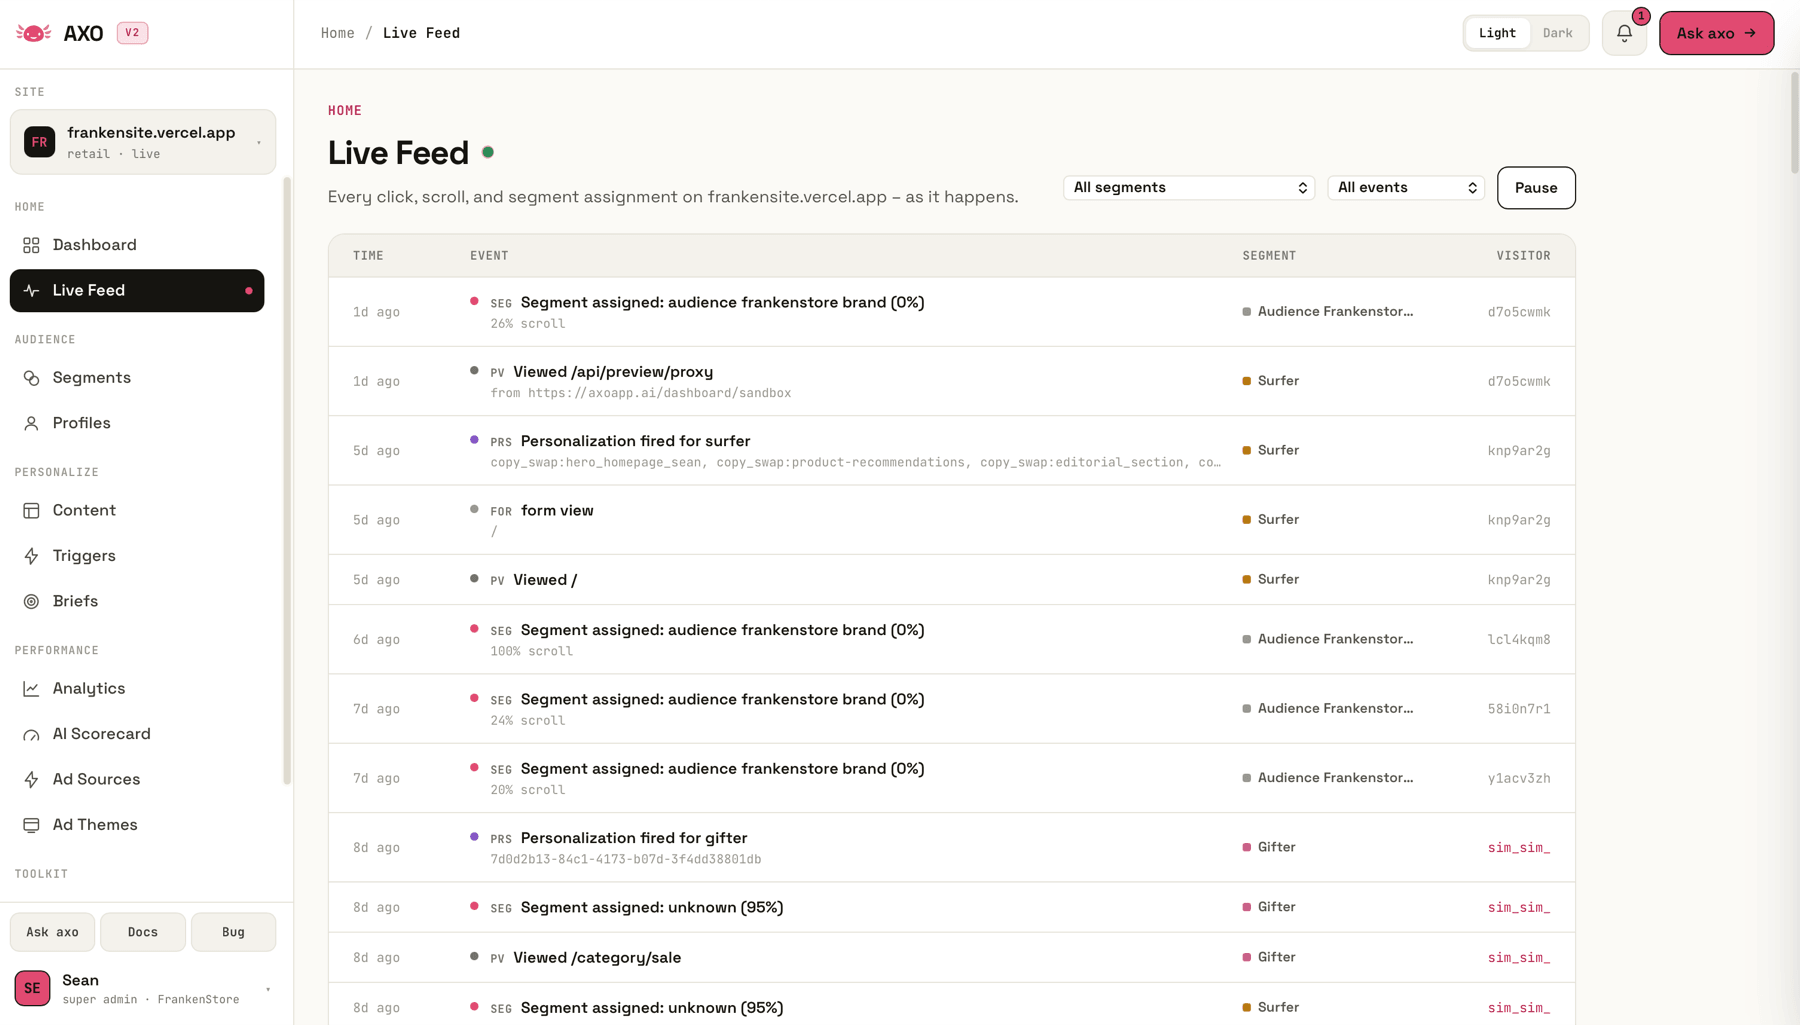Click the SE user avatar

[x=32, y=988]
